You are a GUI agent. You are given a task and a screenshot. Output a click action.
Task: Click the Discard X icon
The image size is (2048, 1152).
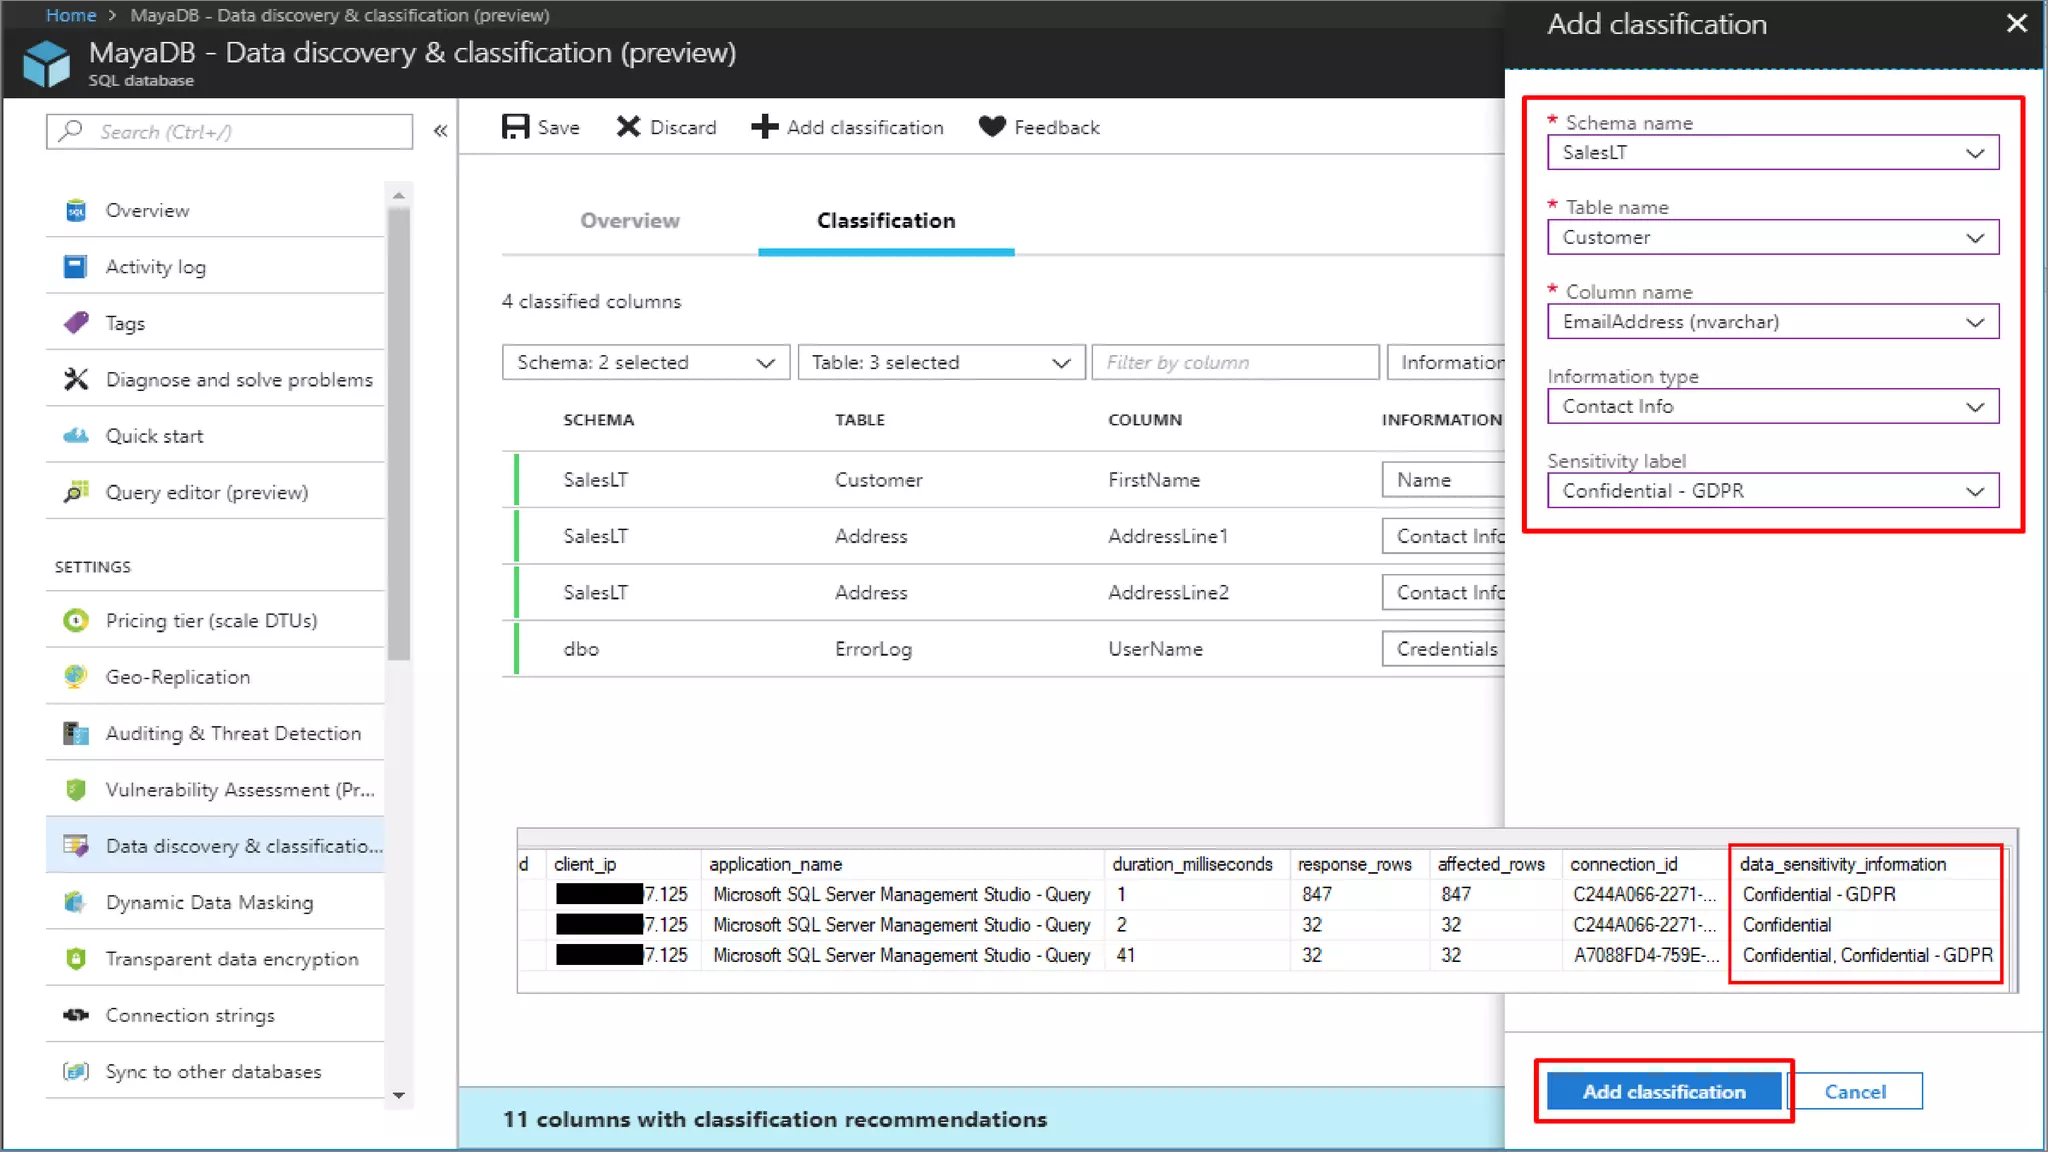(628, 127)
